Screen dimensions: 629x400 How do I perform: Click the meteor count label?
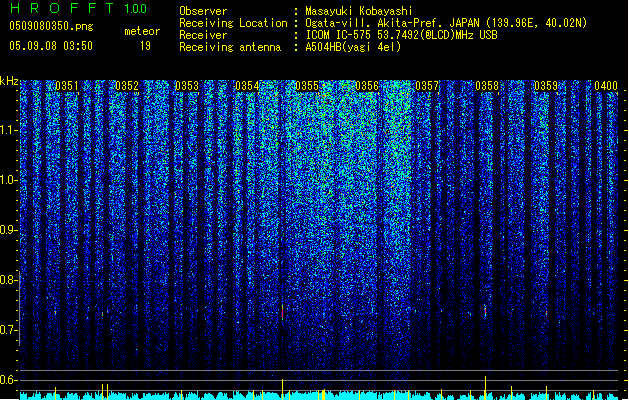tap(142, 31)
